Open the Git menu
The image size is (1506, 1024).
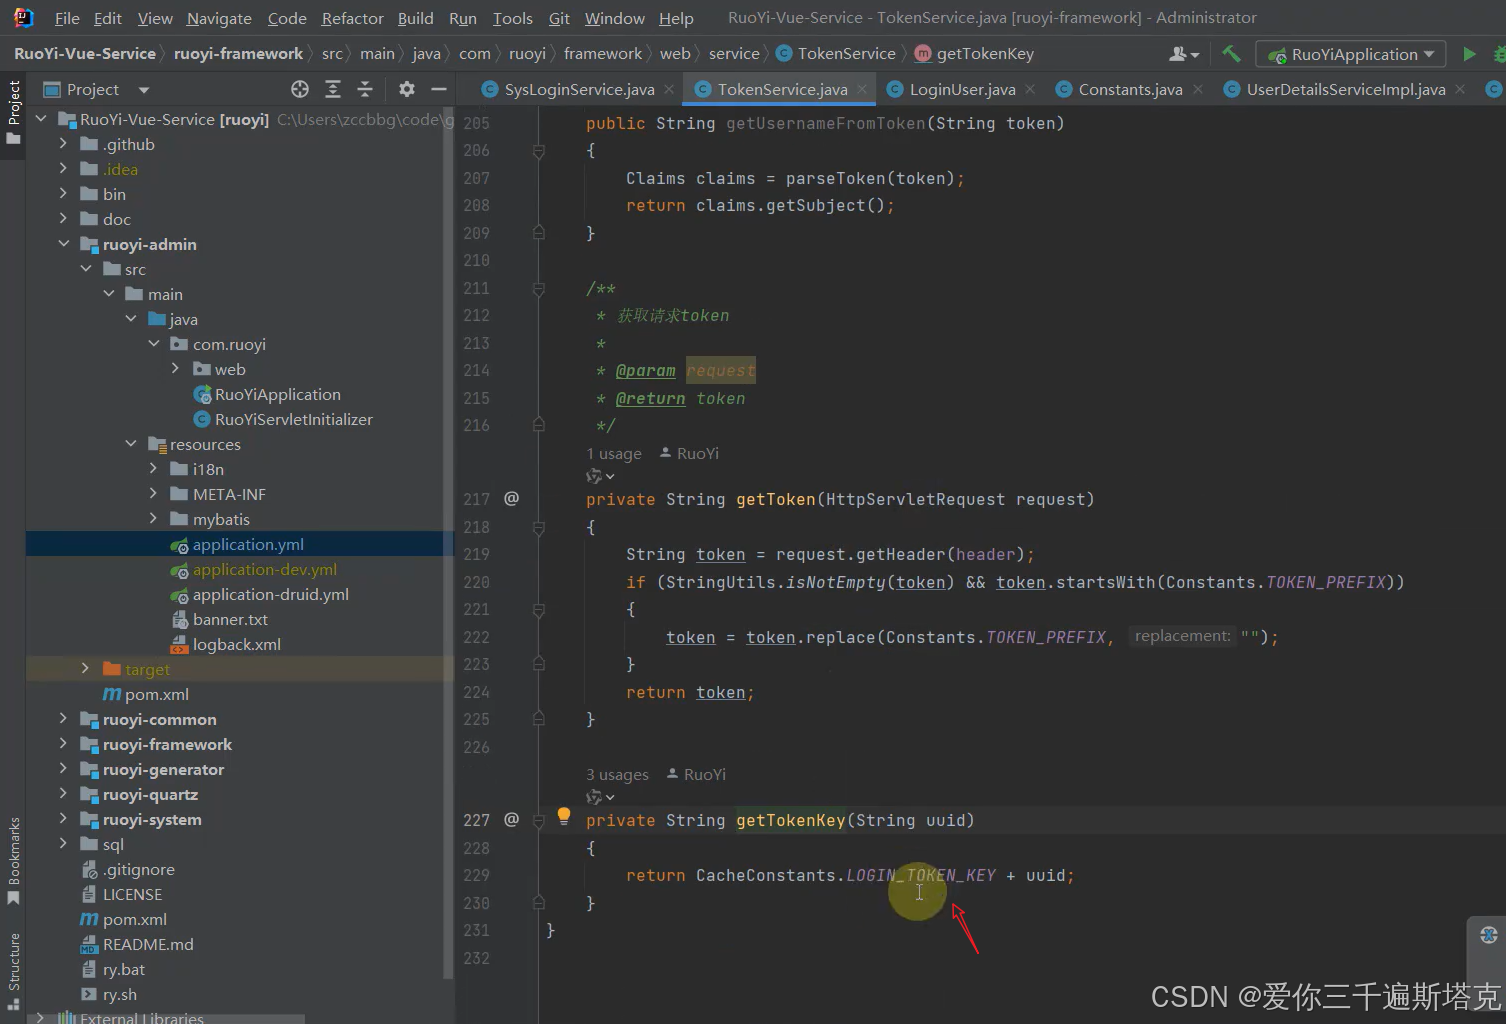pos(559,18)
